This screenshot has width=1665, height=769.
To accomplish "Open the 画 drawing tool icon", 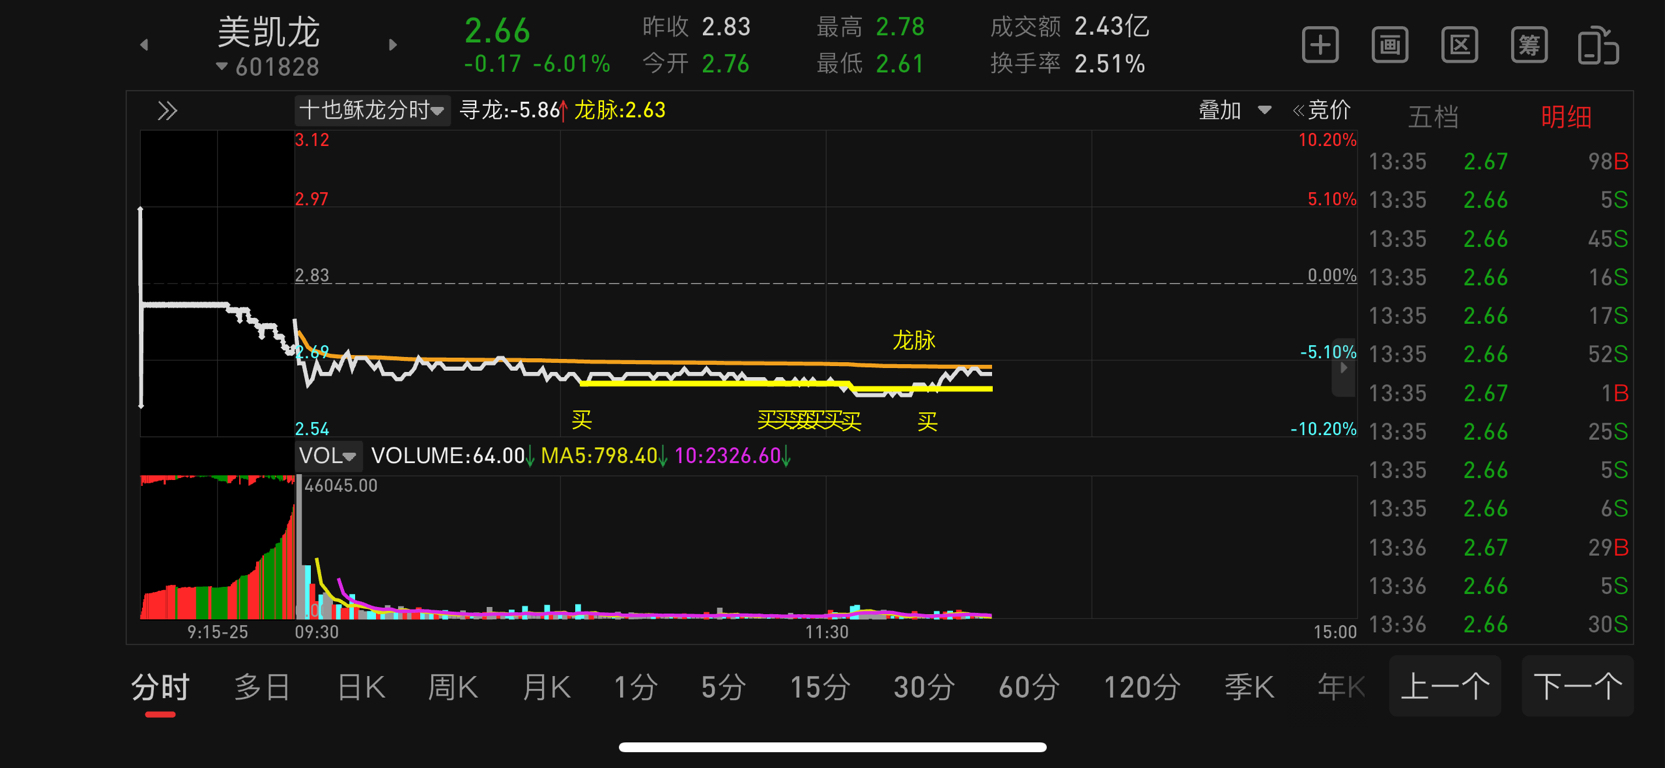I will (1390, 45).
